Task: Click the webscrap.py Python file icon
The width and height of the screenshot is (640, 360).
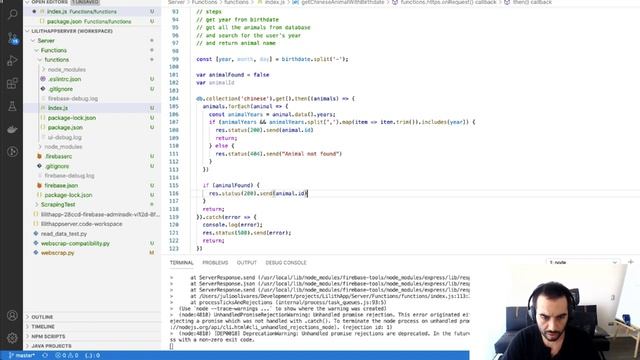Action: click(36, 253)
